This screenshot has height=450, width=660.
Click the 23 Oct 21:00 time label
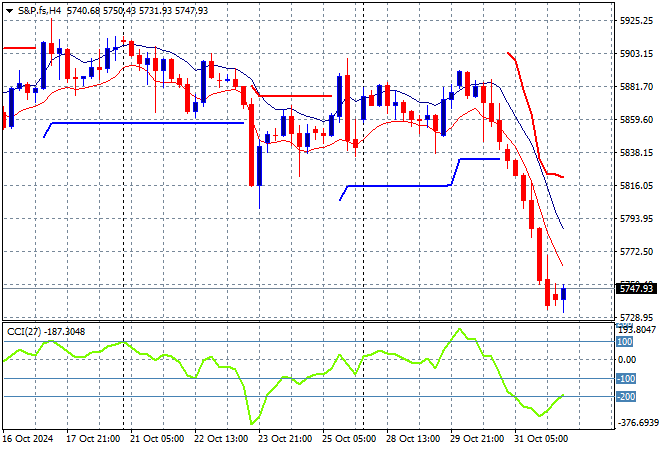(x=285, y=439)
